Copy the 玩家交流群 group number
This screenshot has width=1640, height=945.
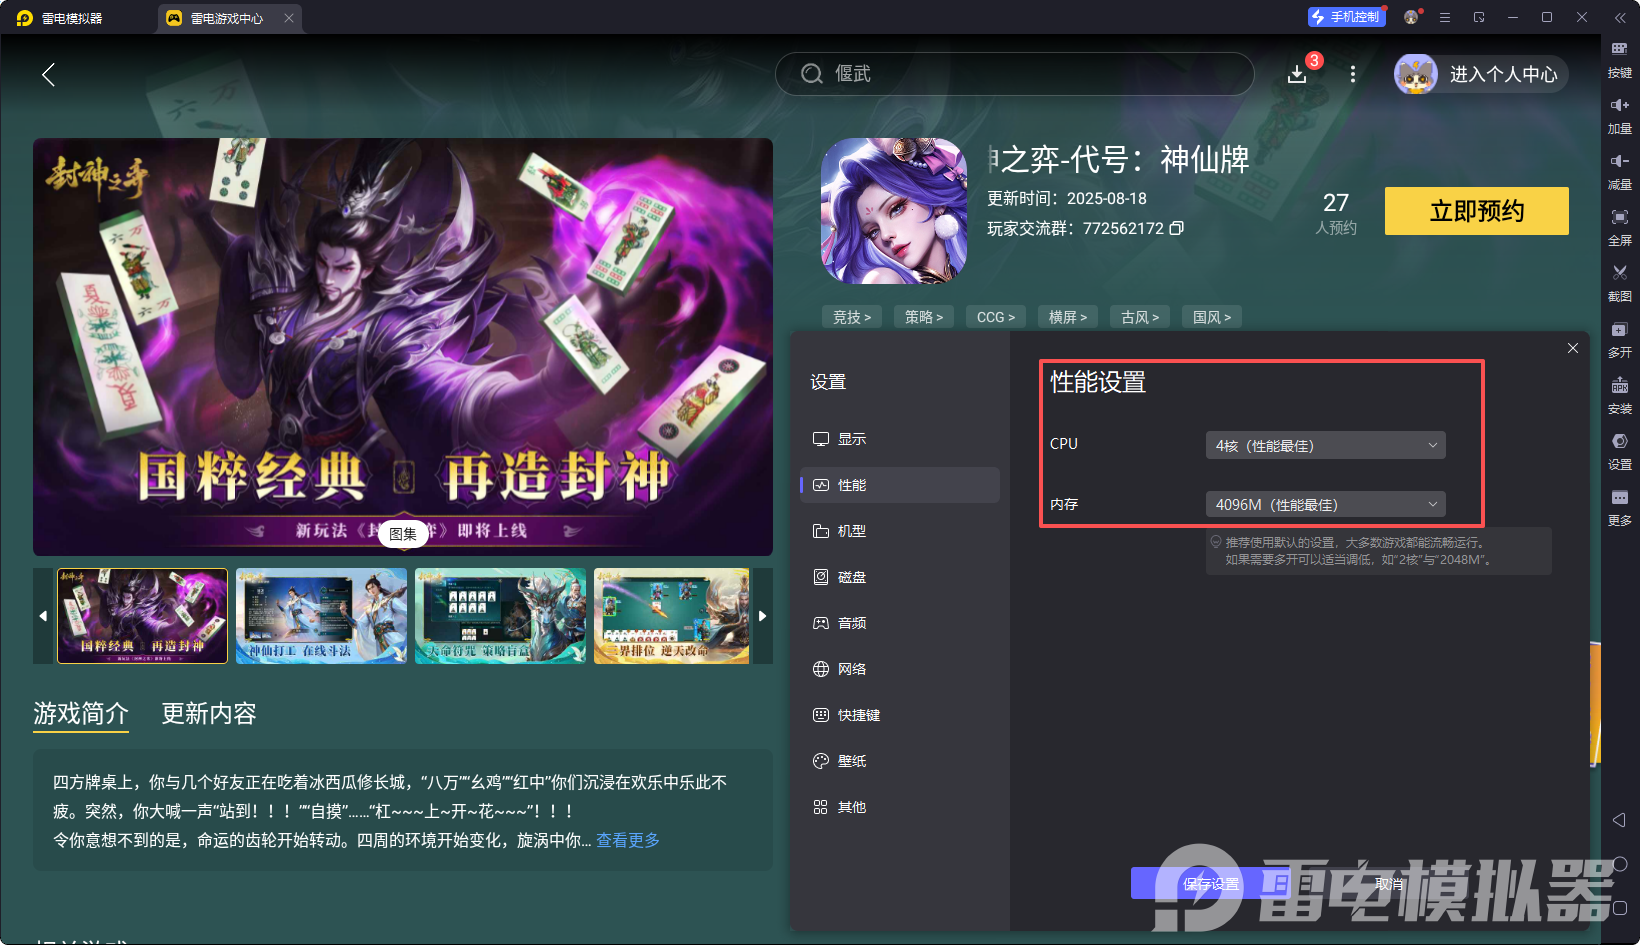[1177, 228]
